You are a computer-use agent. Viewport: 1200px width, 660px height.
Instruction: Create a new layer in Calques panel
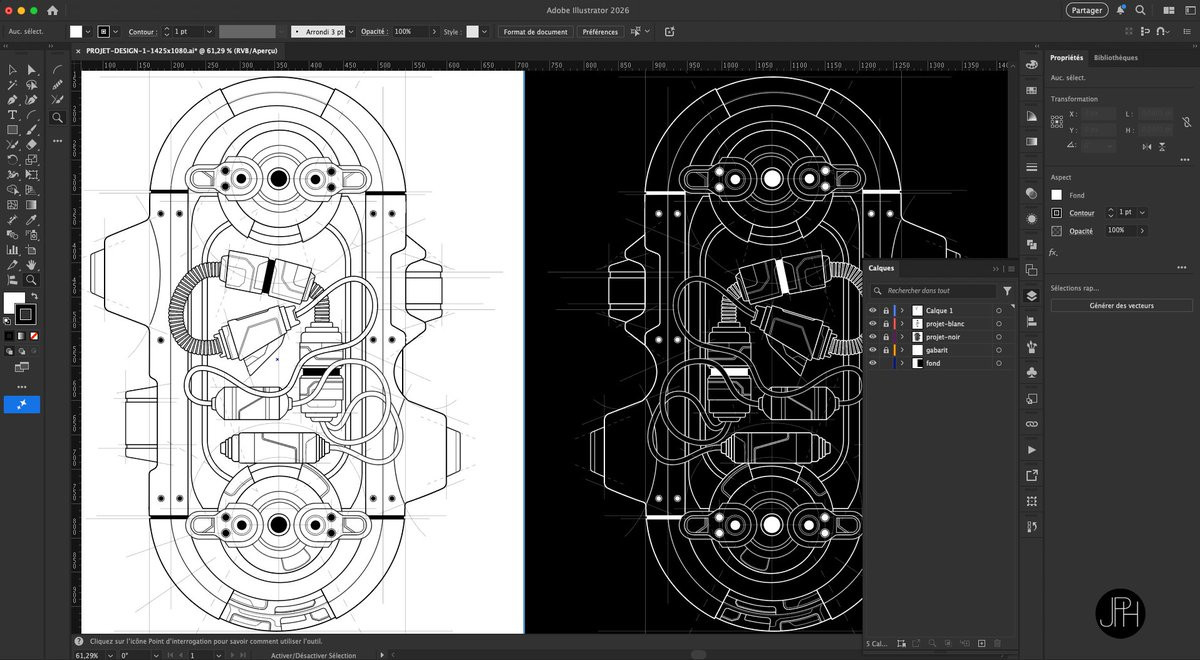click(x=982, y=643)
